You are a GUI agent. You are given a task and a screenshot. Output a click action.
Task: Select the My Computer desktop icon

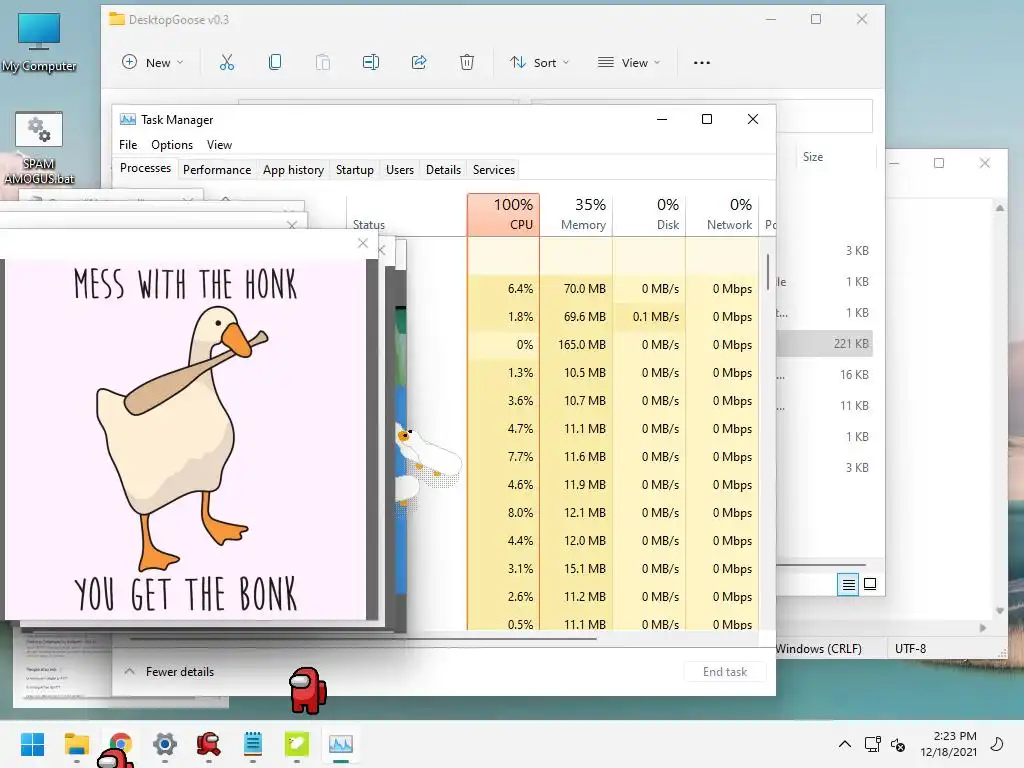[39, 42]
